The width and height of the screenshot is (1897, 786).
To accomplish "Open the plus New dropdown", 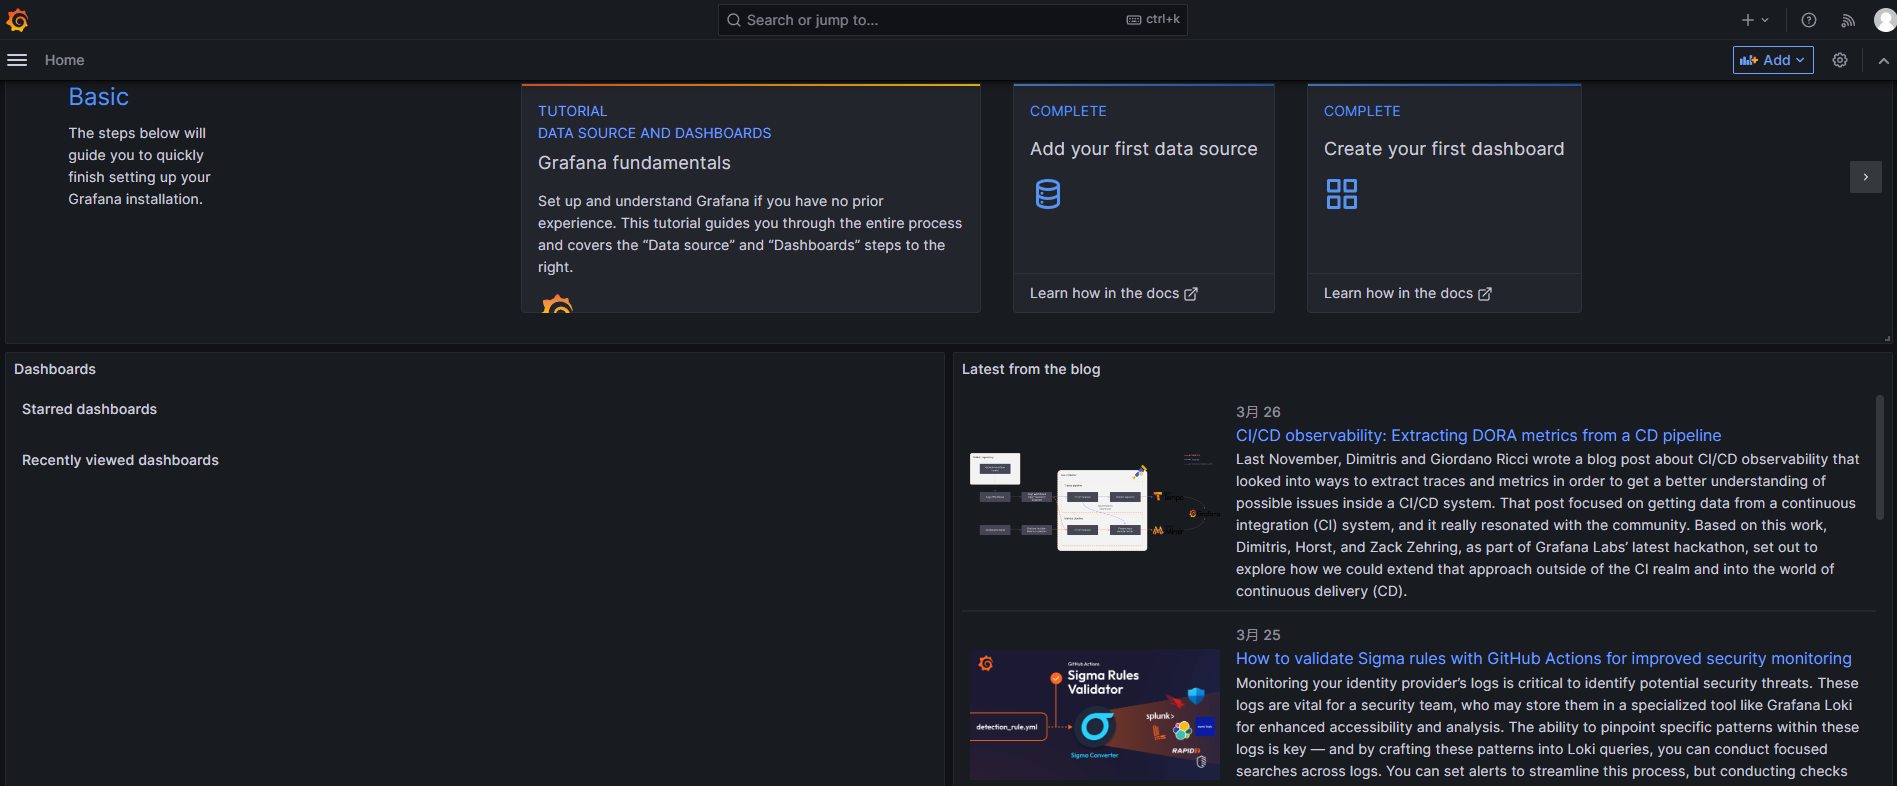I will 1755,20.
